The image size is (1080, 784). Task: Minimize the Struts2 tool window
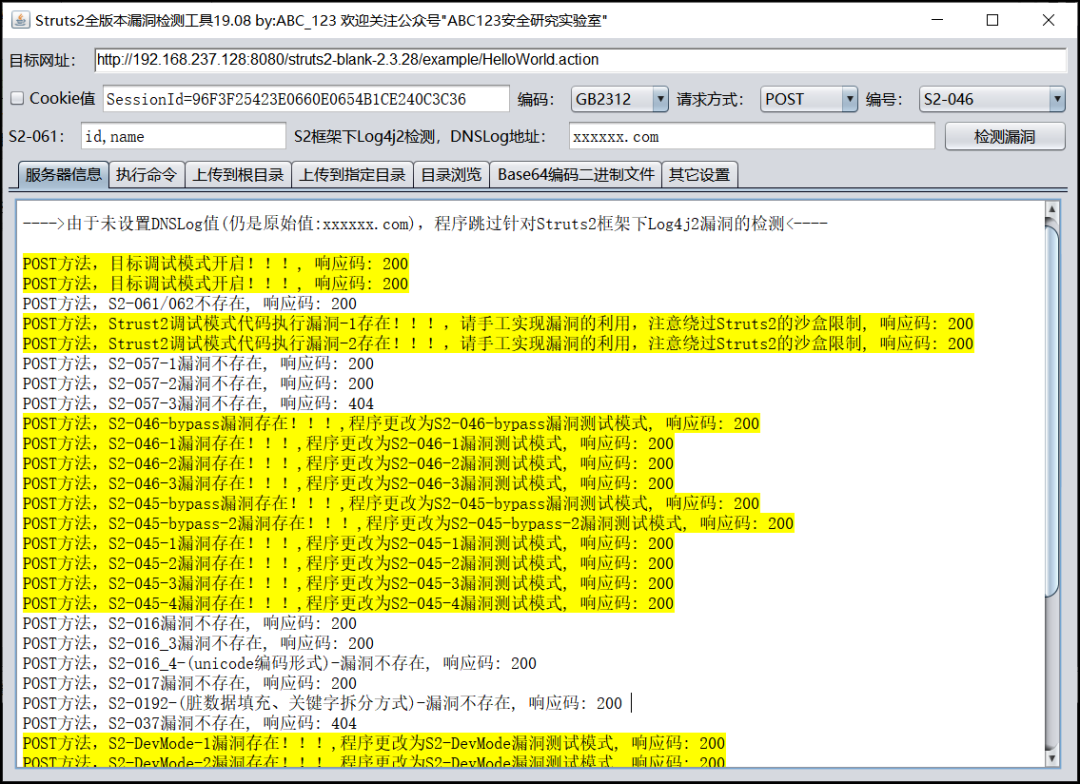(x=937, y=20)
